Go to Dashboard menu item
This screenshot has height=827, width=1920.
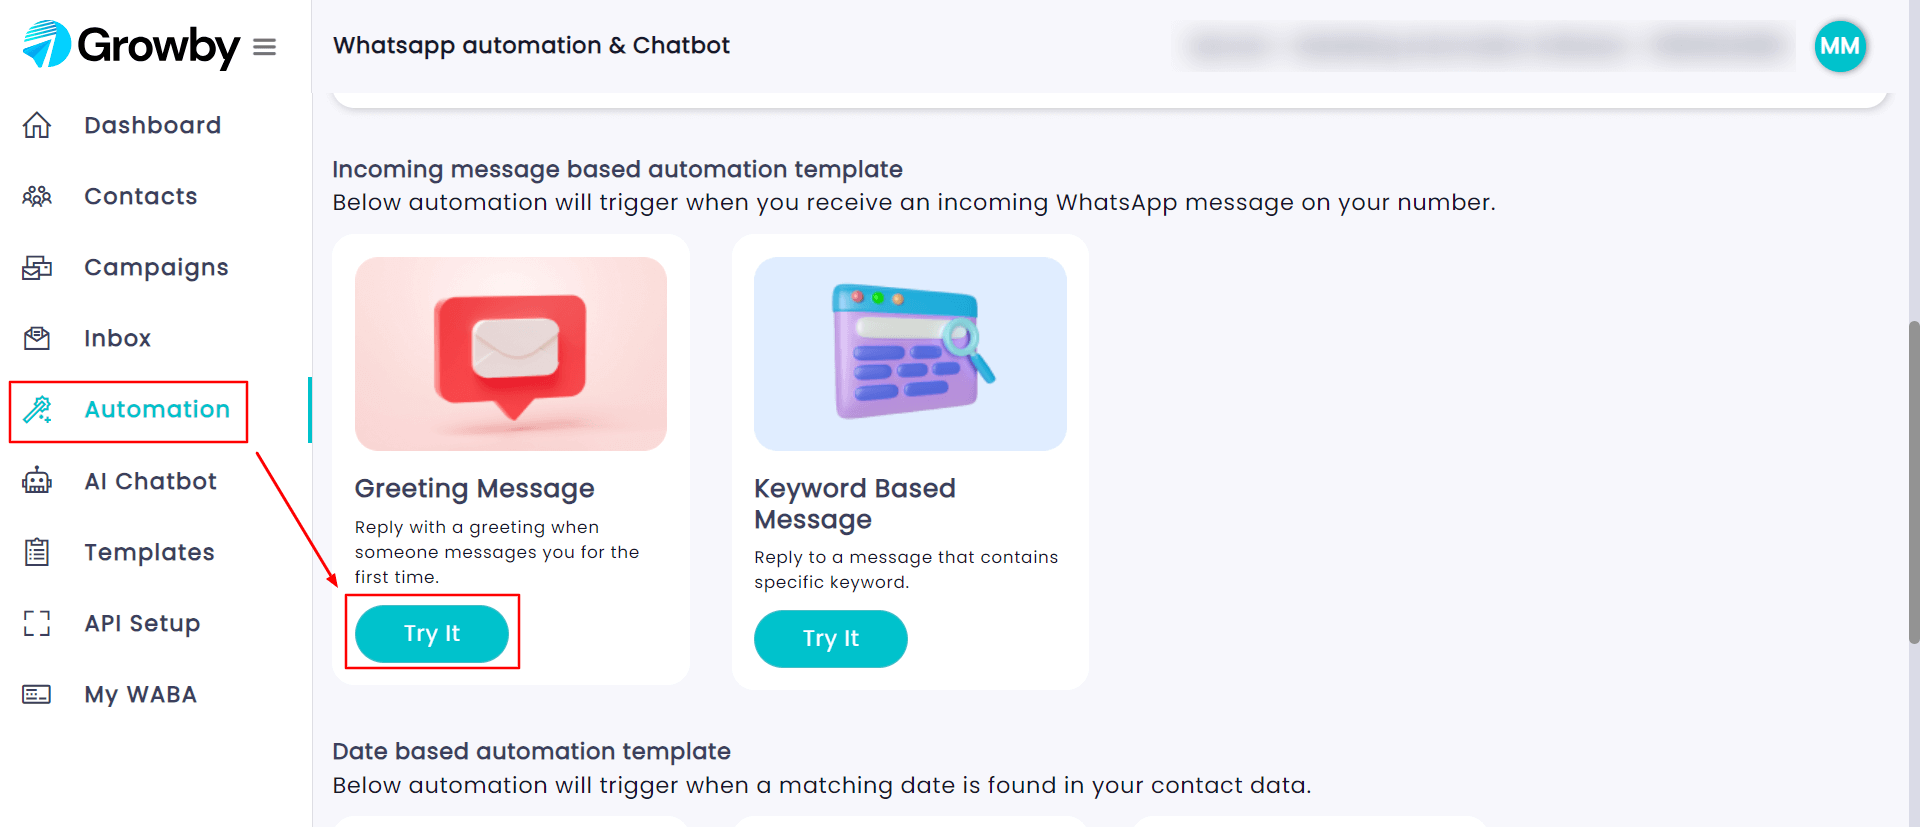point(153,125)
